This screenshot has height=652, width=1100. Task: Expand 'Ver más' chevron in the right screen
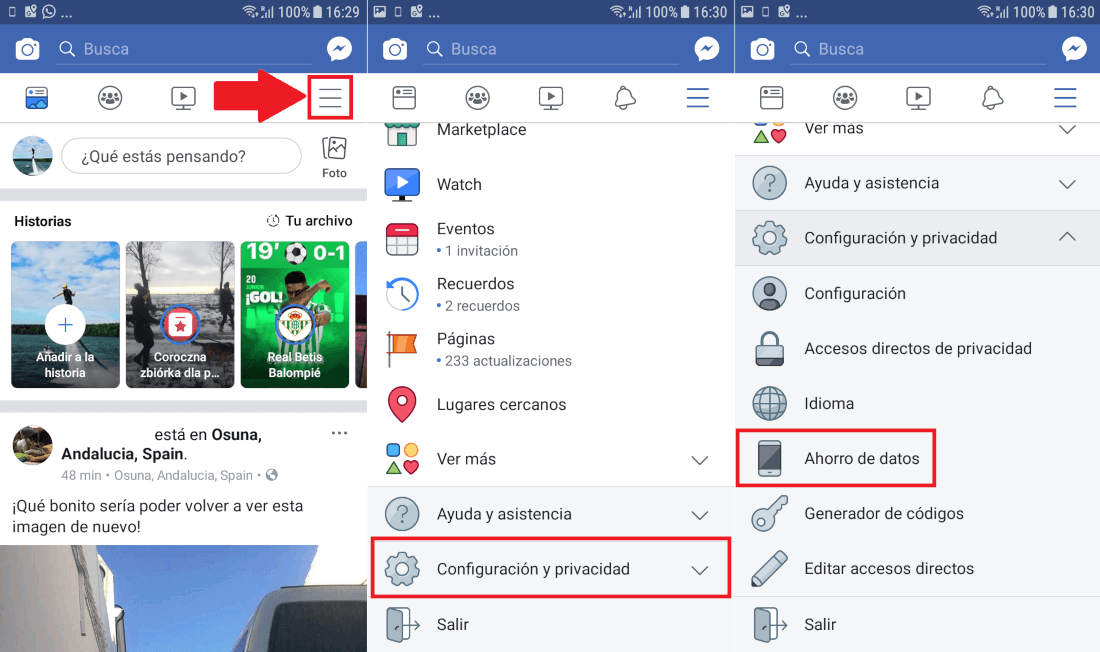tap(1067, 130)
